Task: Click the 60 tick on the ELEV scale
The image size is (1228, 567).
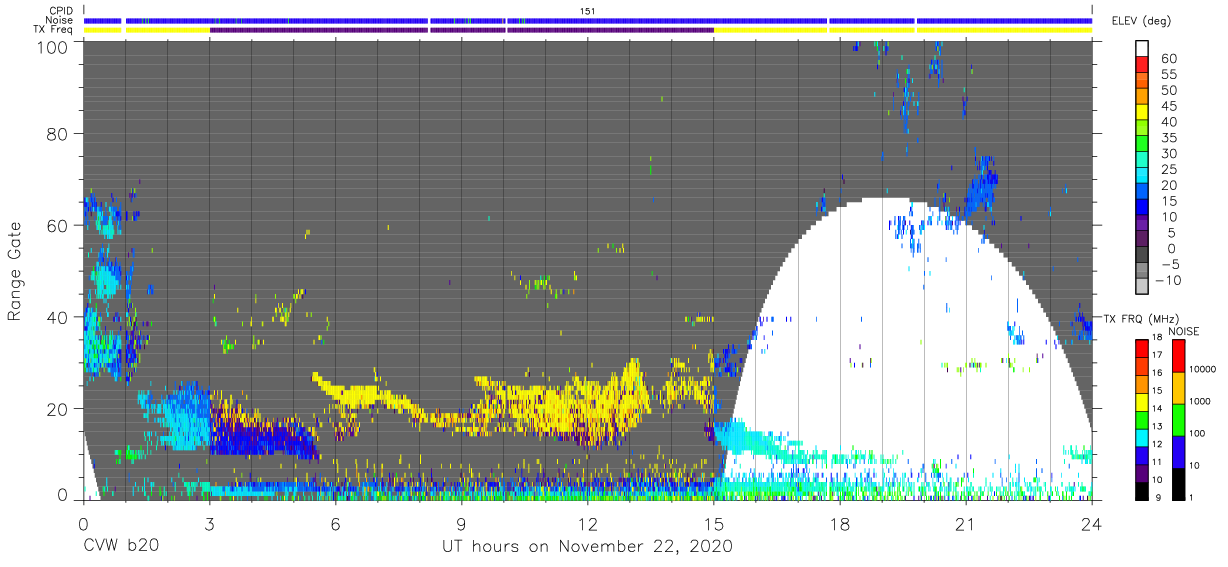Action: point(1167,58)
